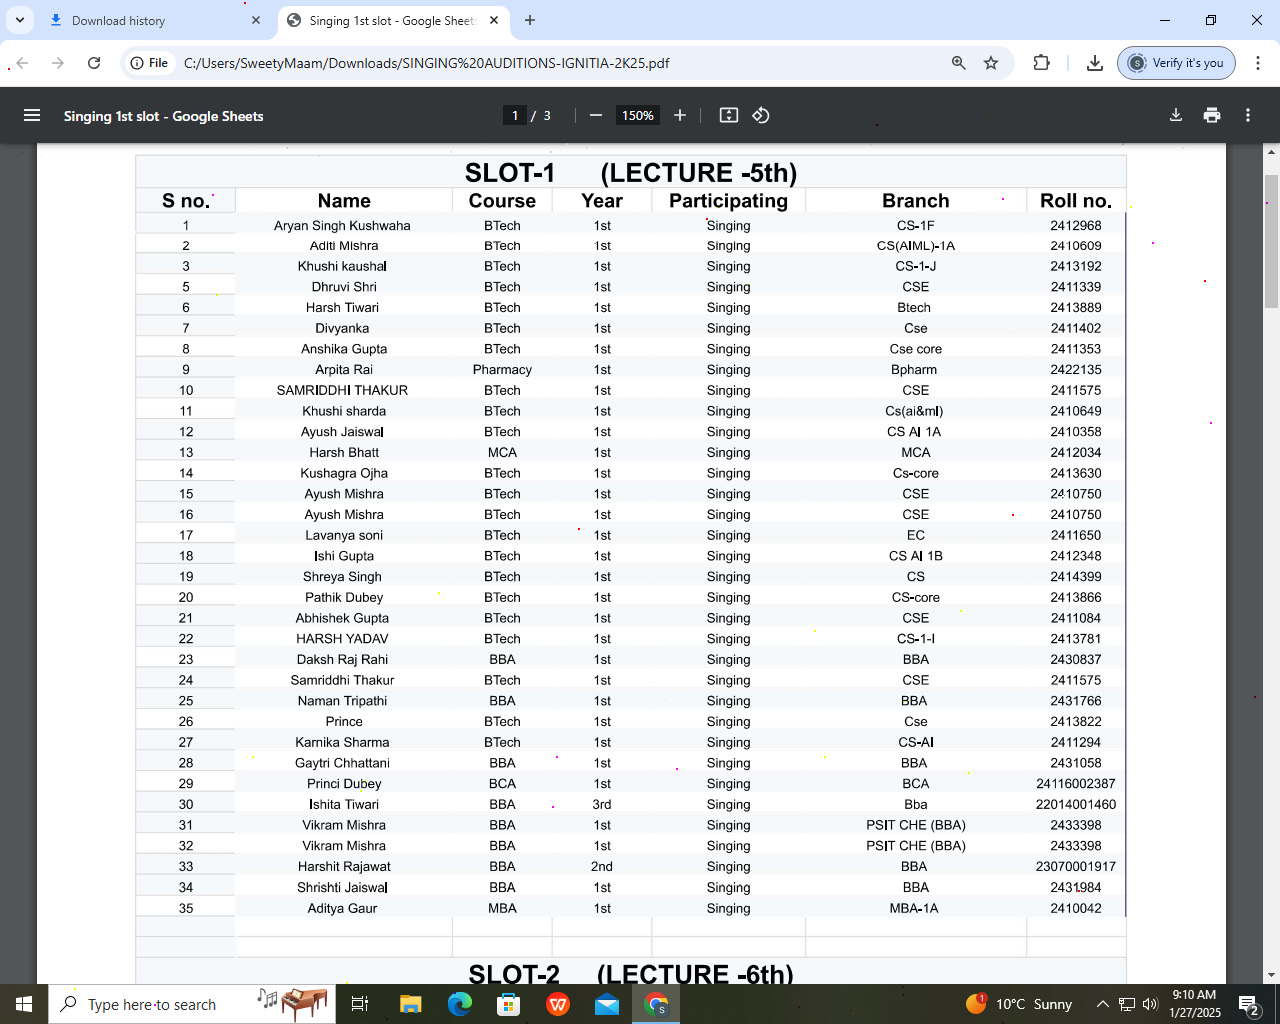The height and width of the screenshot is (1024, 1280).
Task: Select the Singing 1st slot tab
Action: tap(390, 20)
